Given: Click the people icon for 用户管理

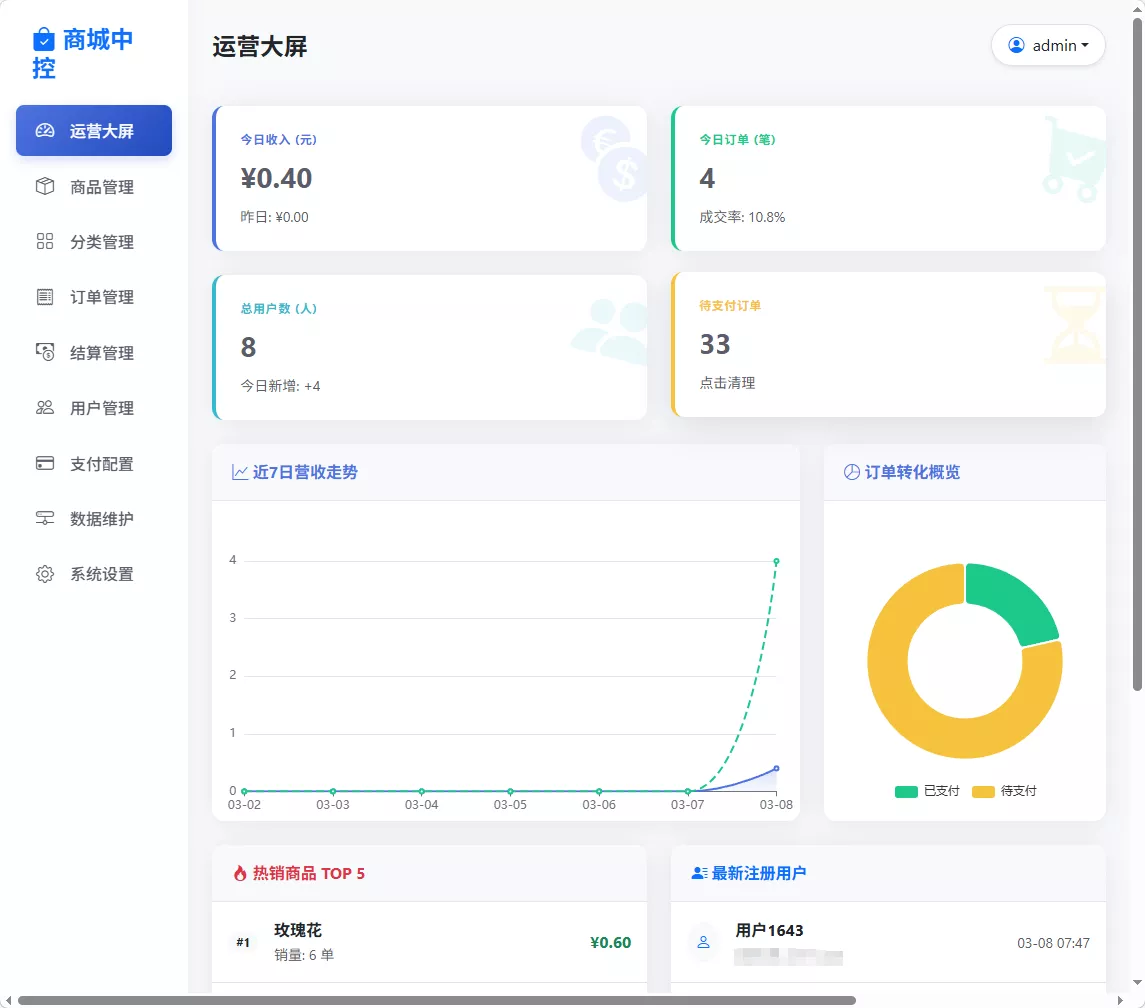Looking at the screenshot, I should click(45, 408).
